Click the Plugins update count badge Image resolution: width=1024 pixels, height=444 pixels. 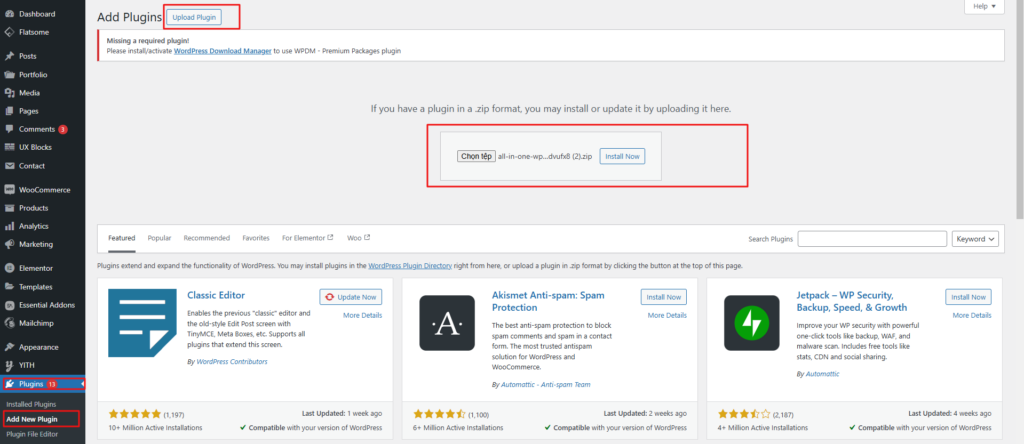click(52, 384)
